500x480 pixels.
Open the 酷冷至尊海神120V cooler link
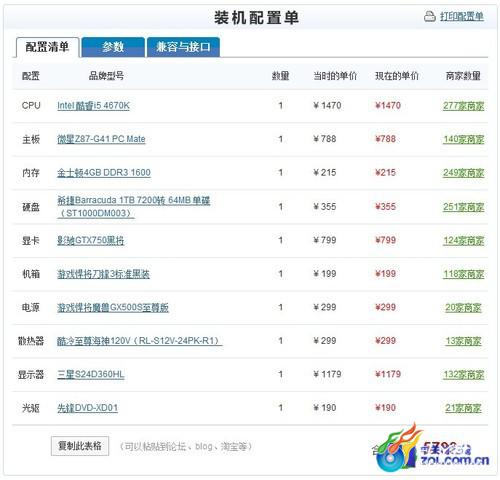pyautogui.click(x=140, y=341)
